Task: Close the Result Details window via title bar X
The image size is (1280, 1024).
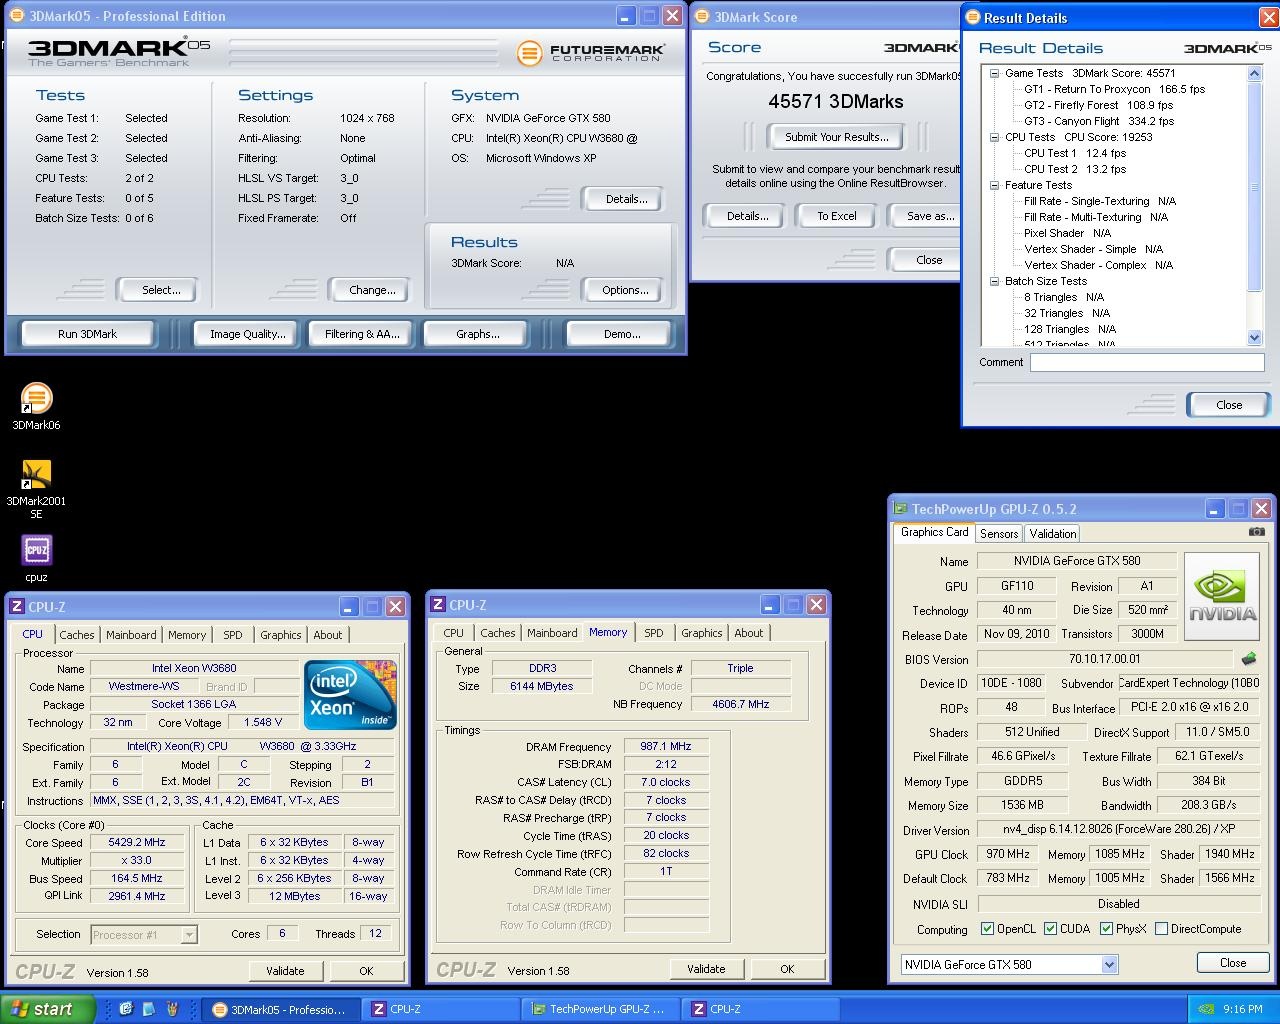Action: coord(1269,17)
